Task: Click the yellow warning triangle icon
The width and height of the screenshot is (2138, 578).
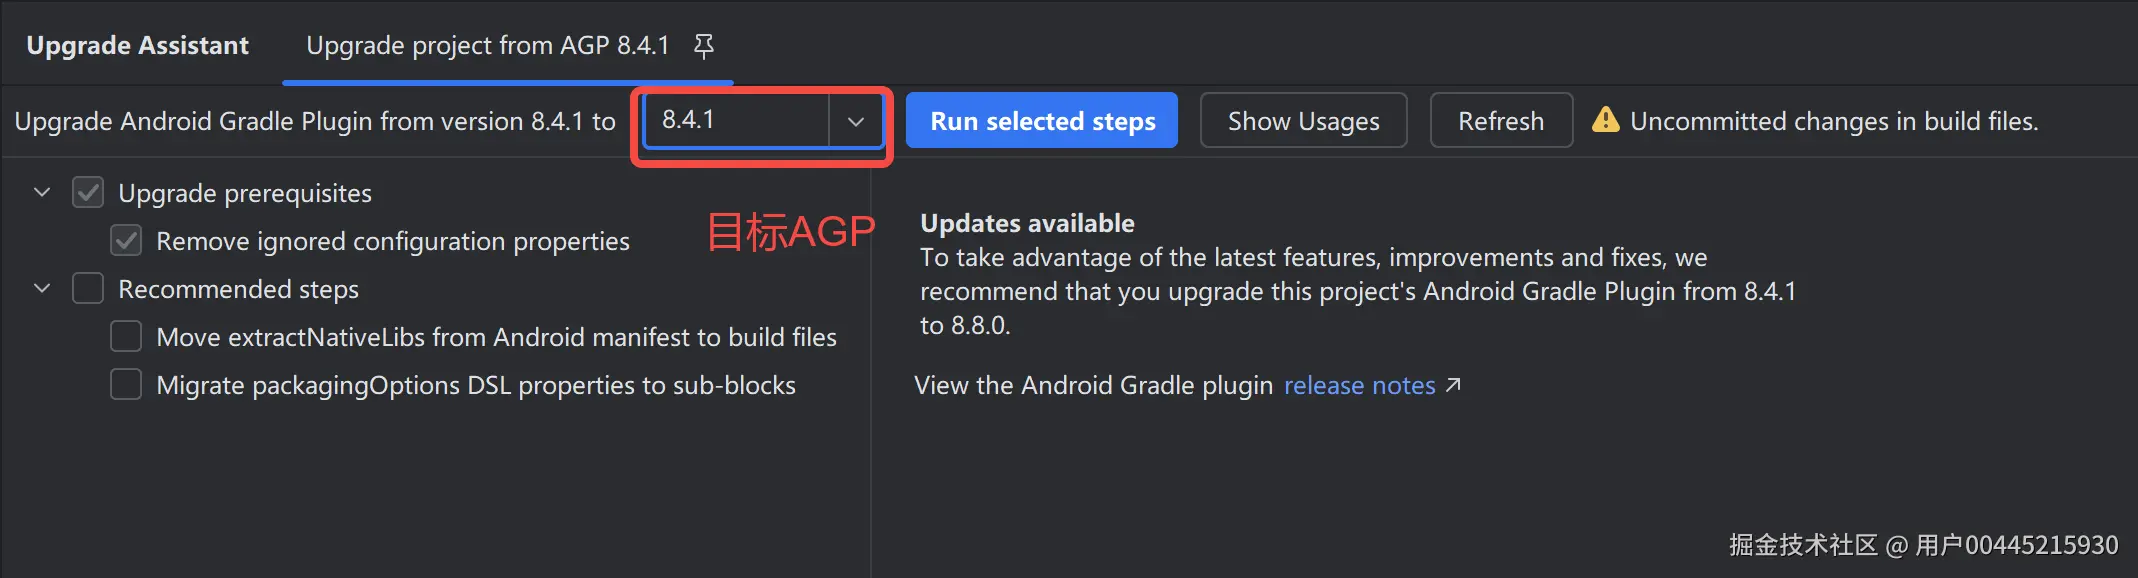Action: 1605,120
